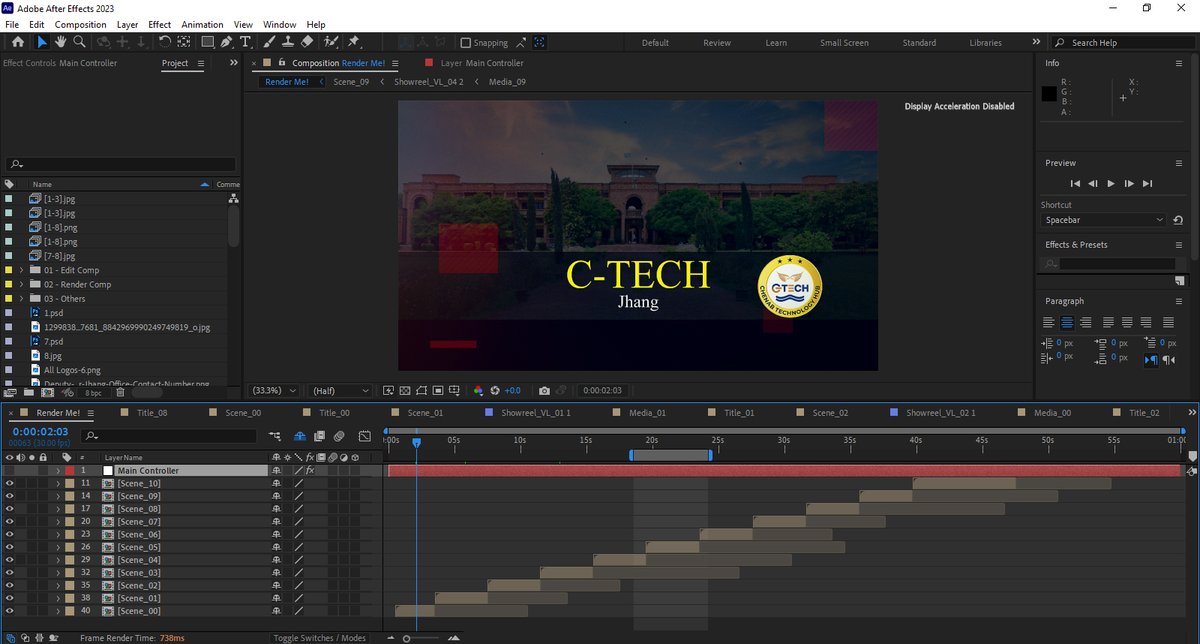Left align text in Paragraph panel
Screen dimensions: 1200x644
pos(1049,322)
